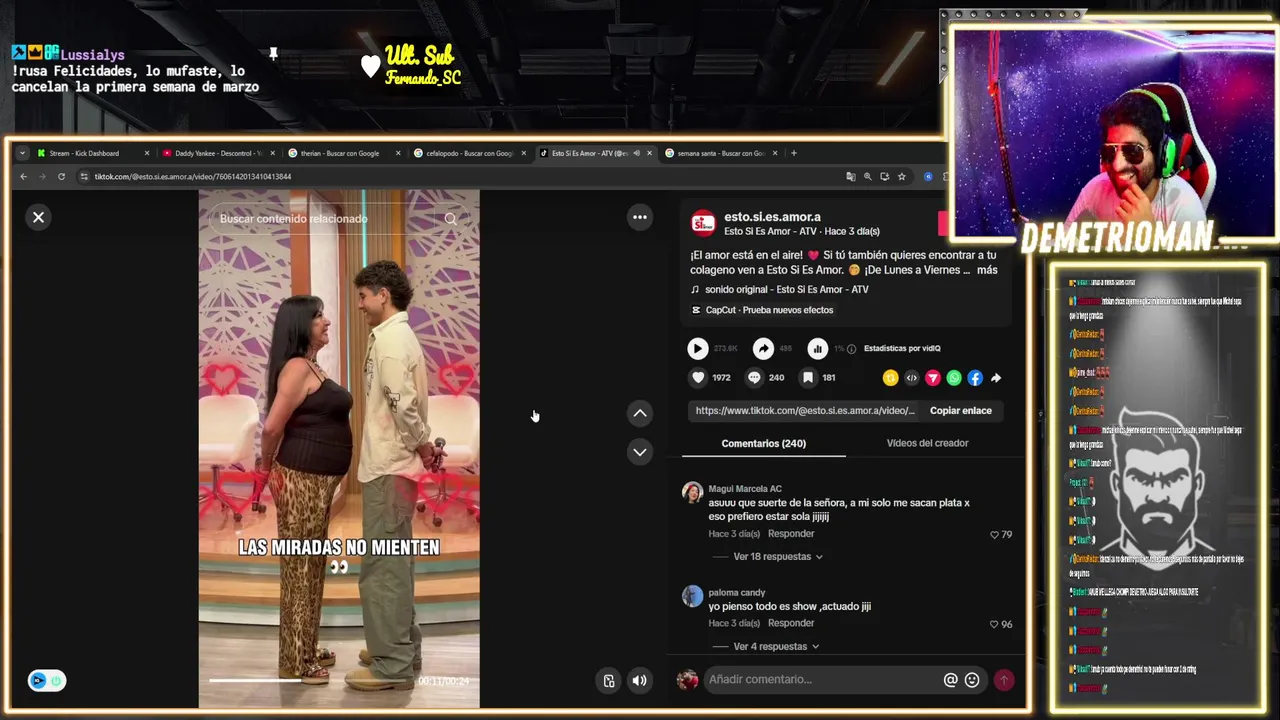Viewport: 1280px width, 720px height.
Task: Close the Stream - Kick Dashboard tab
Action: point(147,153)
